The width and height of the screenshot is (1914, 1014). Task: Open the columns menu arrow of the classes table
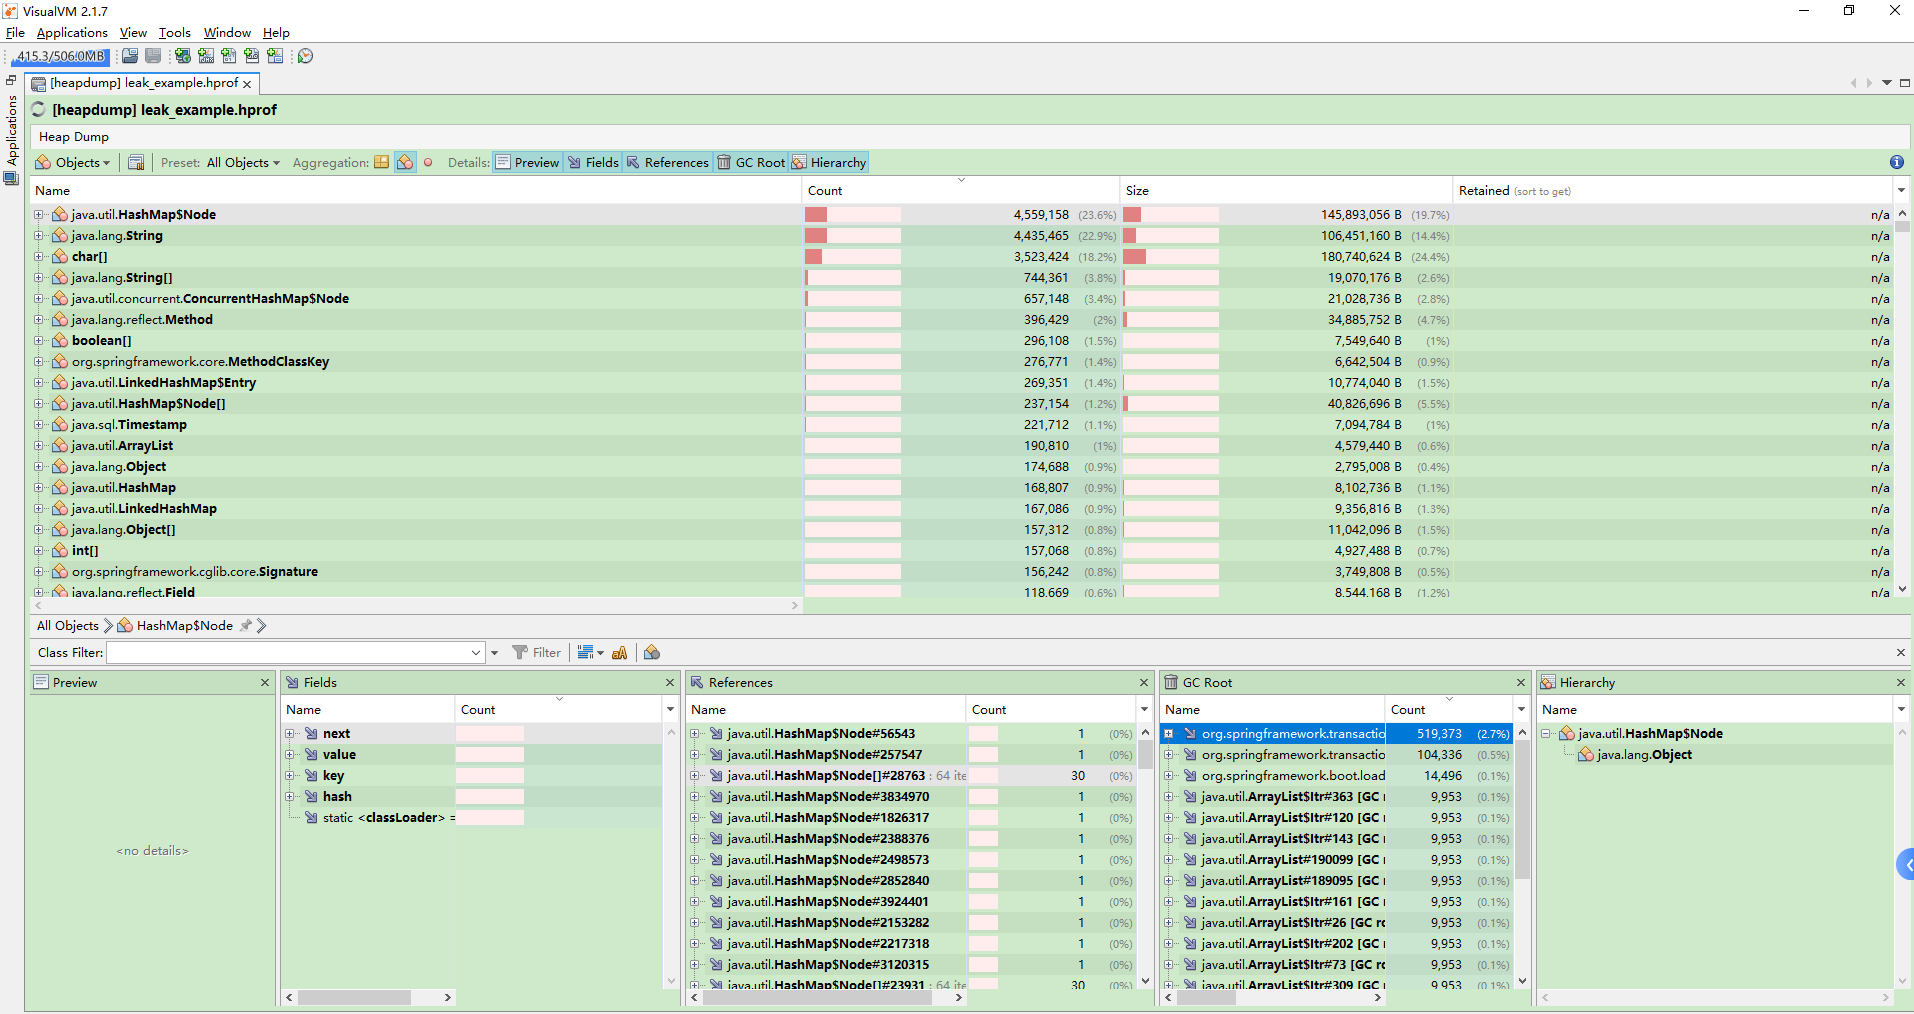point(1901,190)
